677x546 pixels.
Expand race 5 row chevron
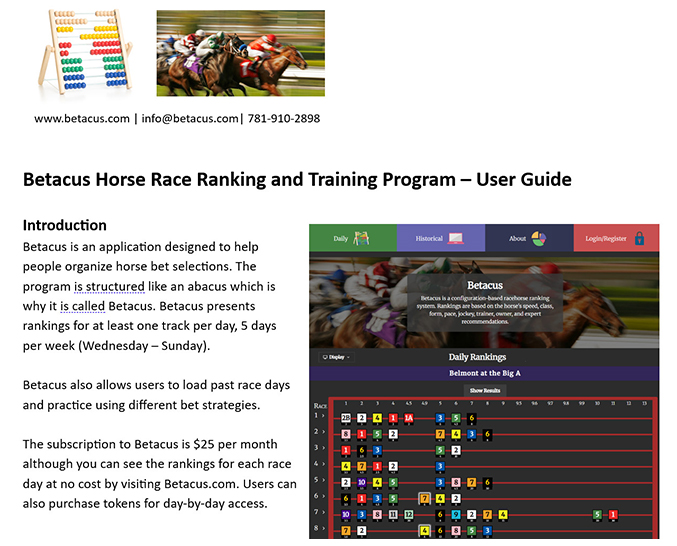click(x=323, y=480)
